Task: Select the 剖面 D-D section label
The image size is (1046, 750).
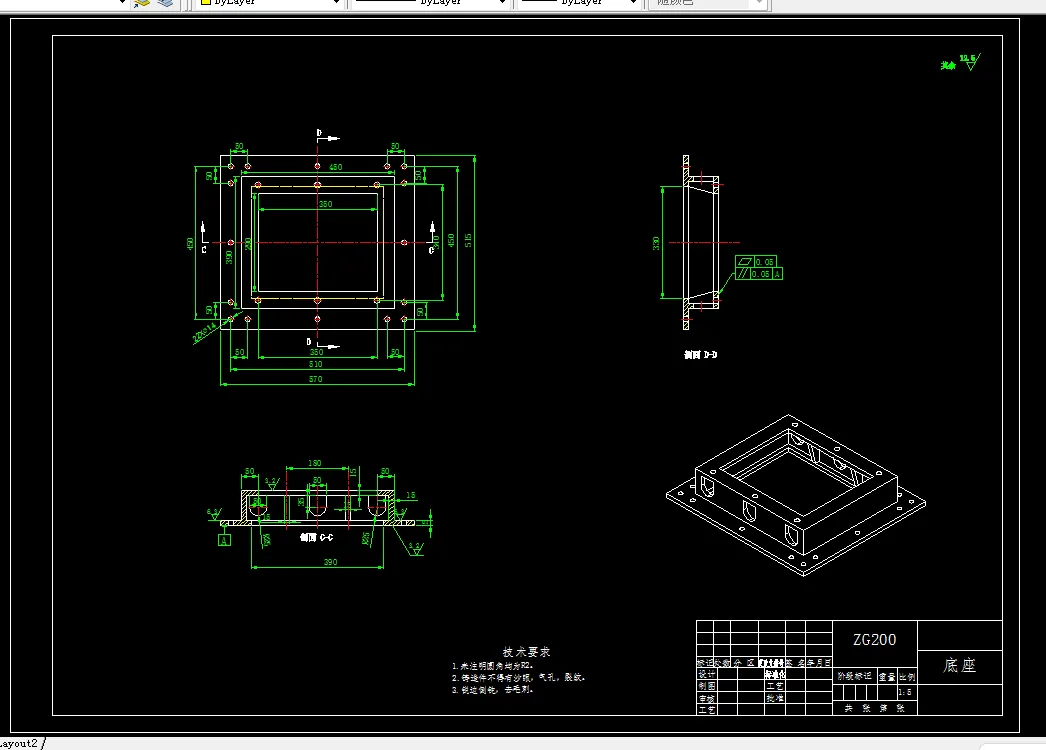Action: (x=700, y=355)
